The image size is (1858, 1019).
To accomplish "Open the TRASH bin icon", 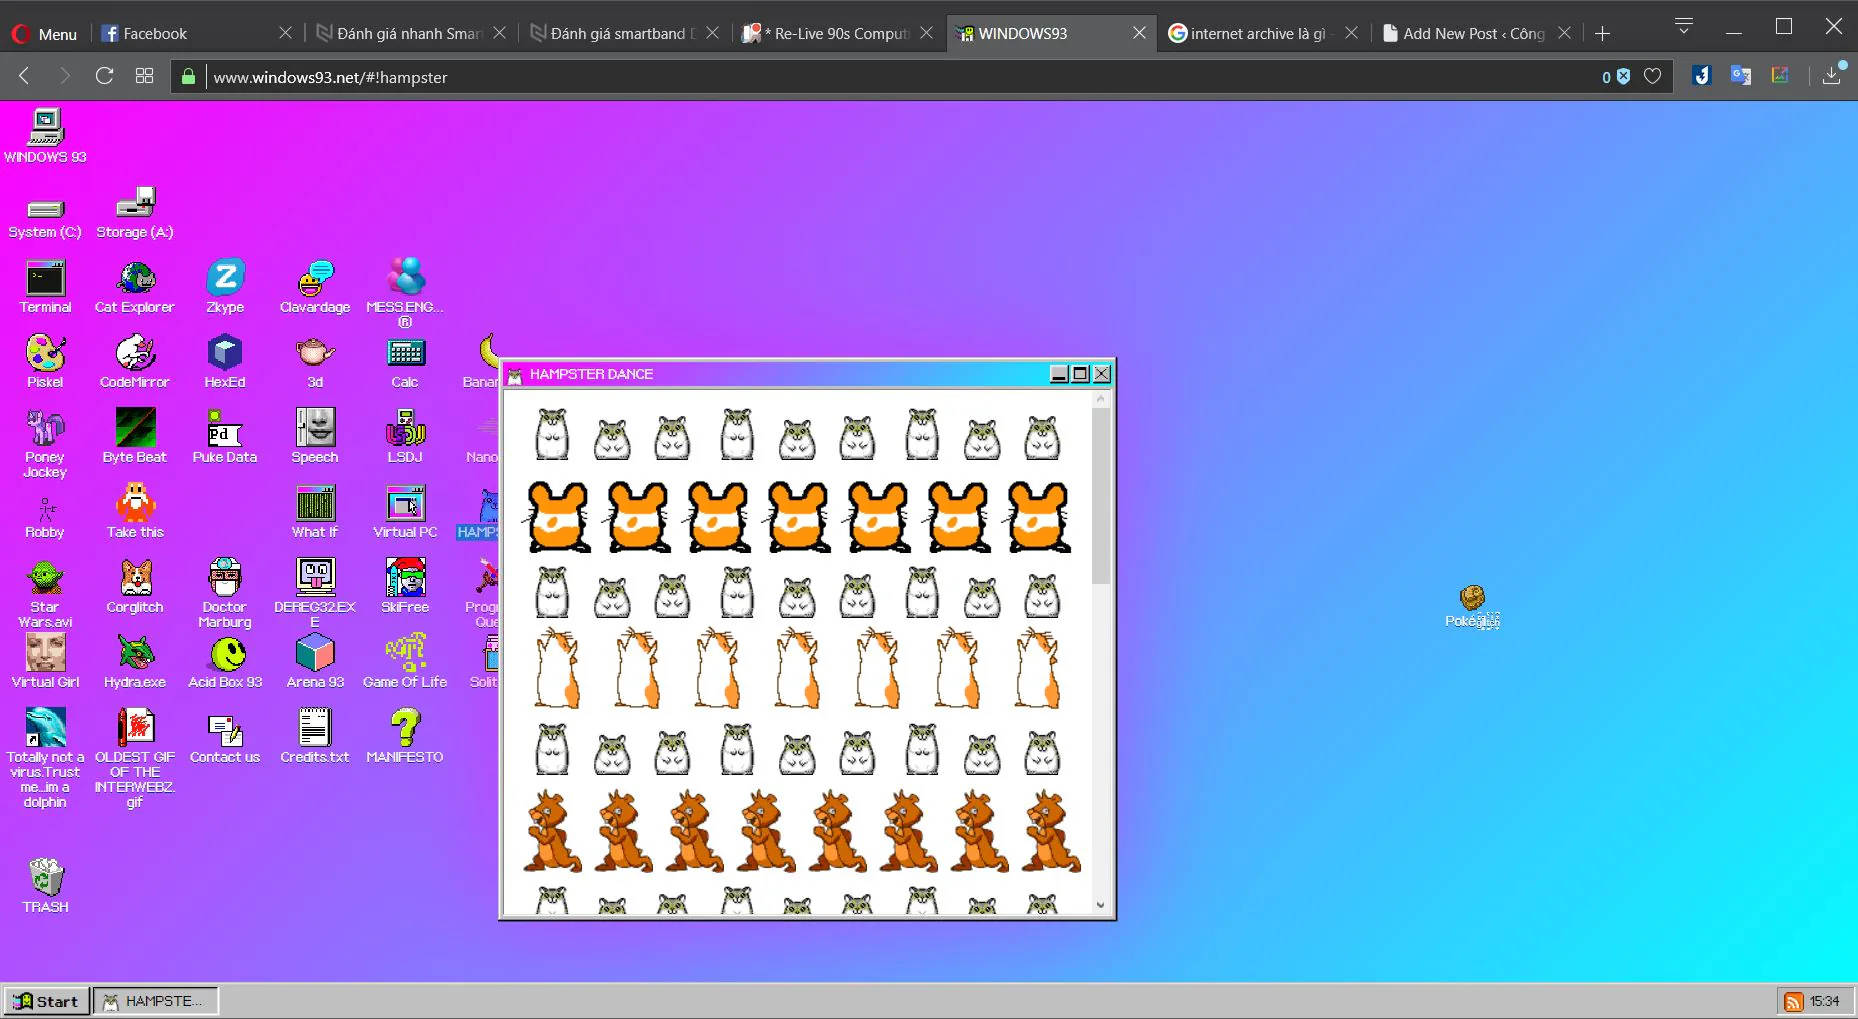I will pos(45,886).
